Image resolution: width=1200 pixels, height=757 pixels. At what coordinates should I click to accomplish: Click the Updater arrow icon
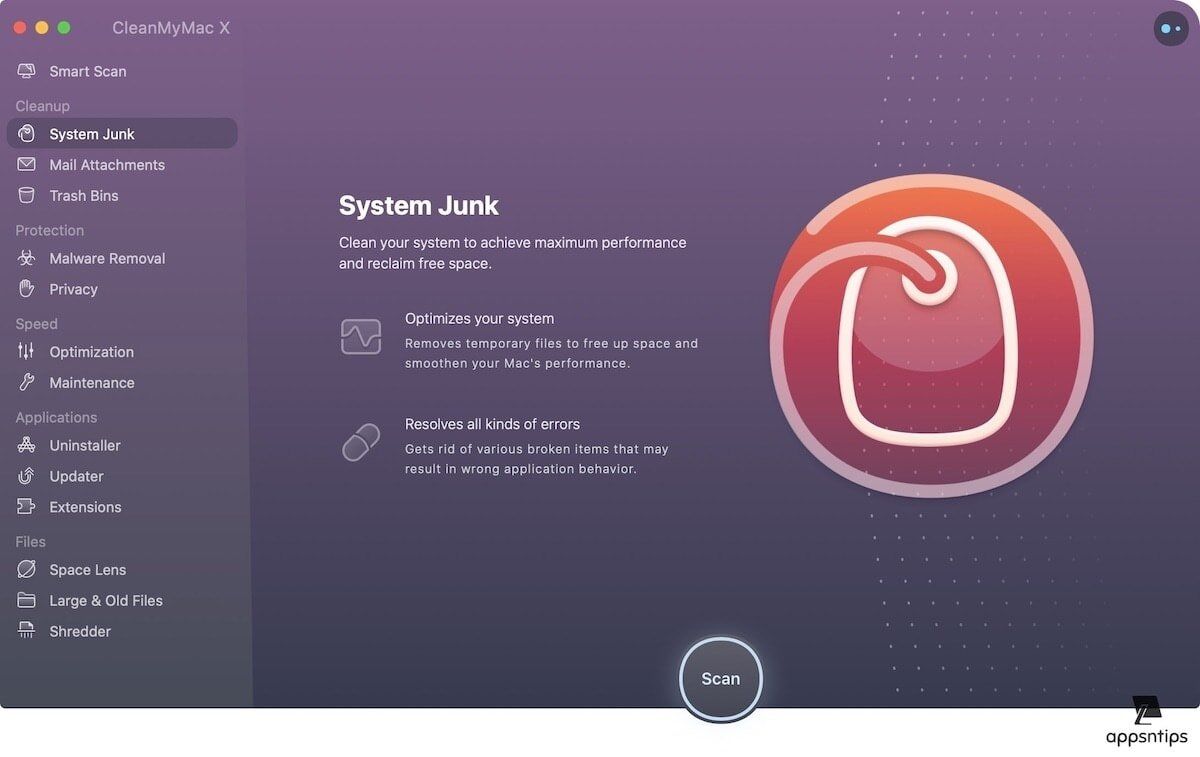(27, 476)
